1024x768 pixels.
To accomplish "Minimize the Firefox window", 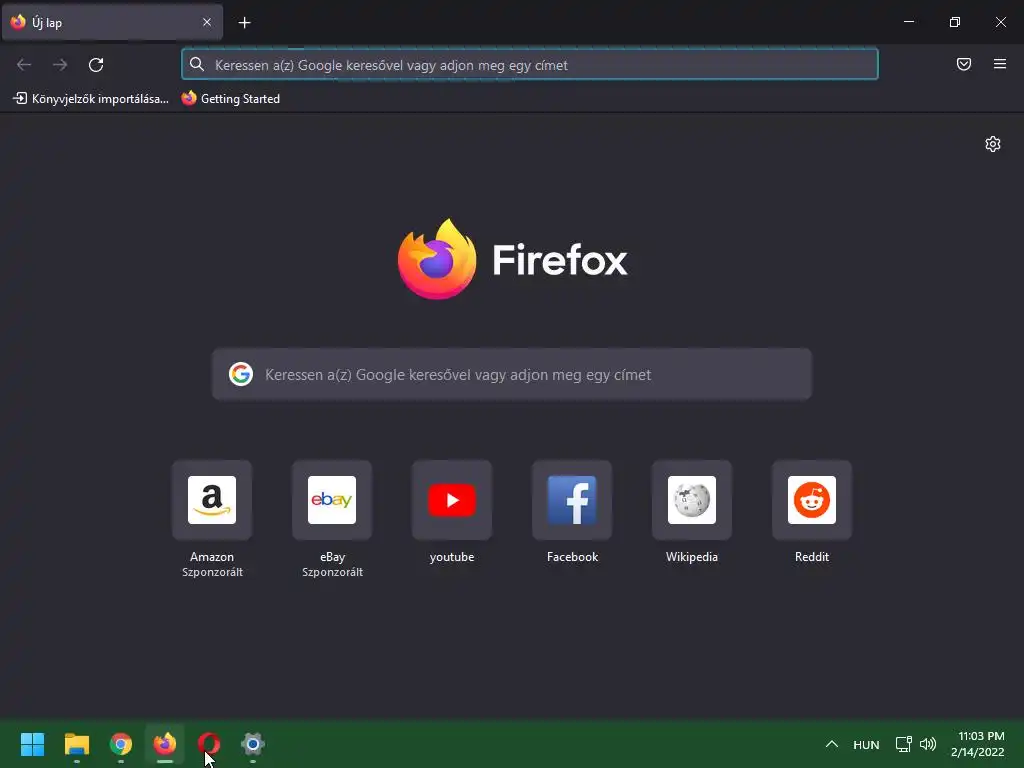I will [x=908, y=22].
